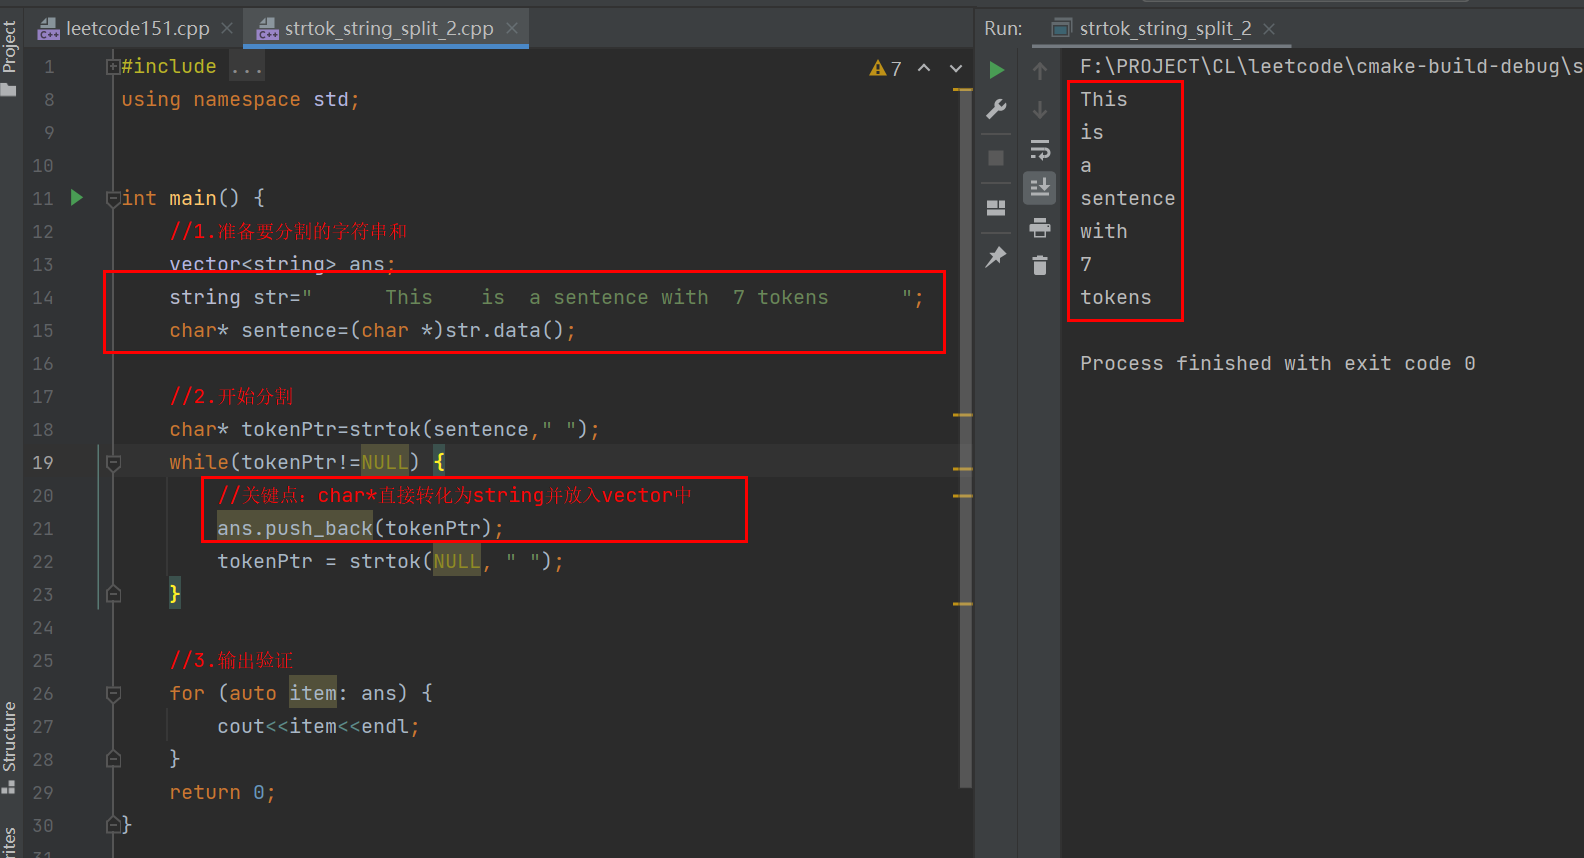Image resolution: width=1584 pixels, height=858 pixels.
Task: Select strtok_string_split_2.cpp editor tab
Action: [389, 28]
